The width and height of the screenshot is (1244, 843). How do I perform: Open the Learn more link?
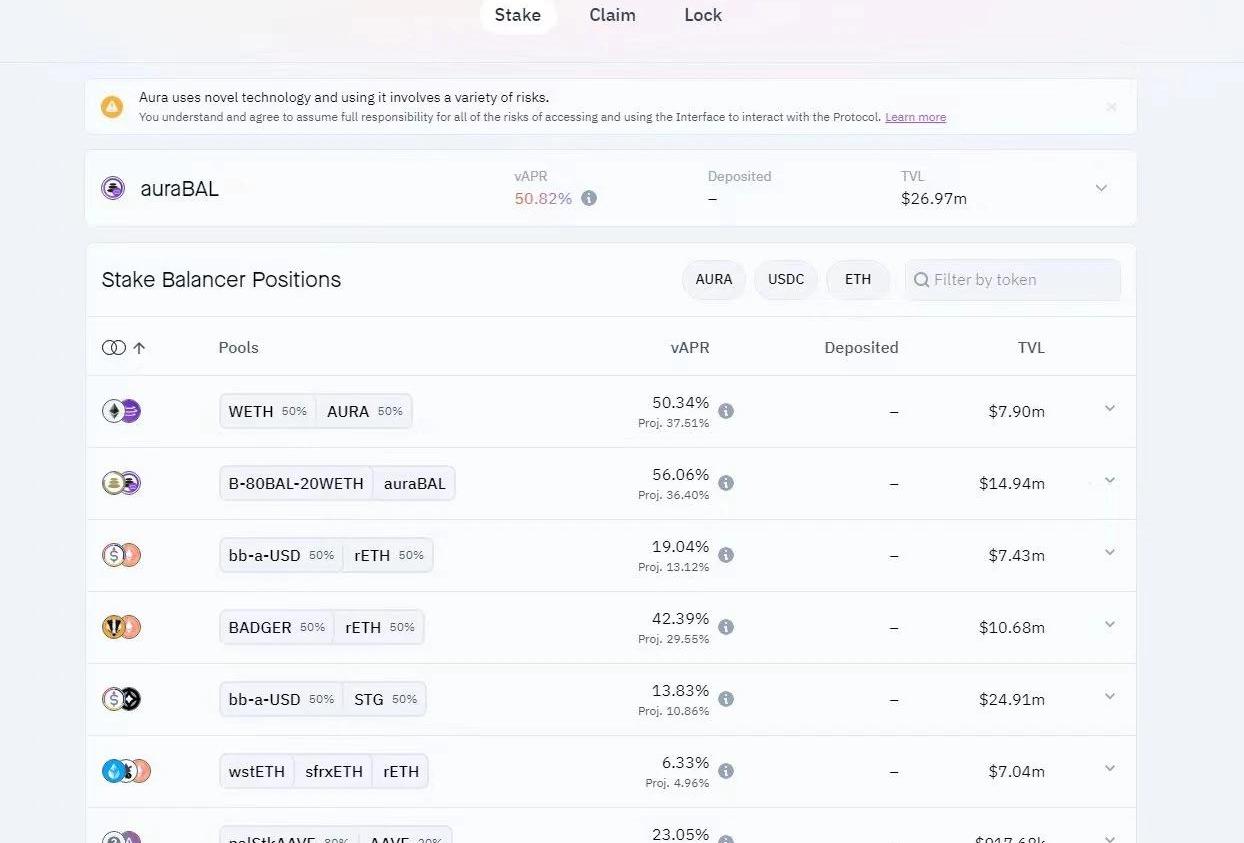click(915, 117)
